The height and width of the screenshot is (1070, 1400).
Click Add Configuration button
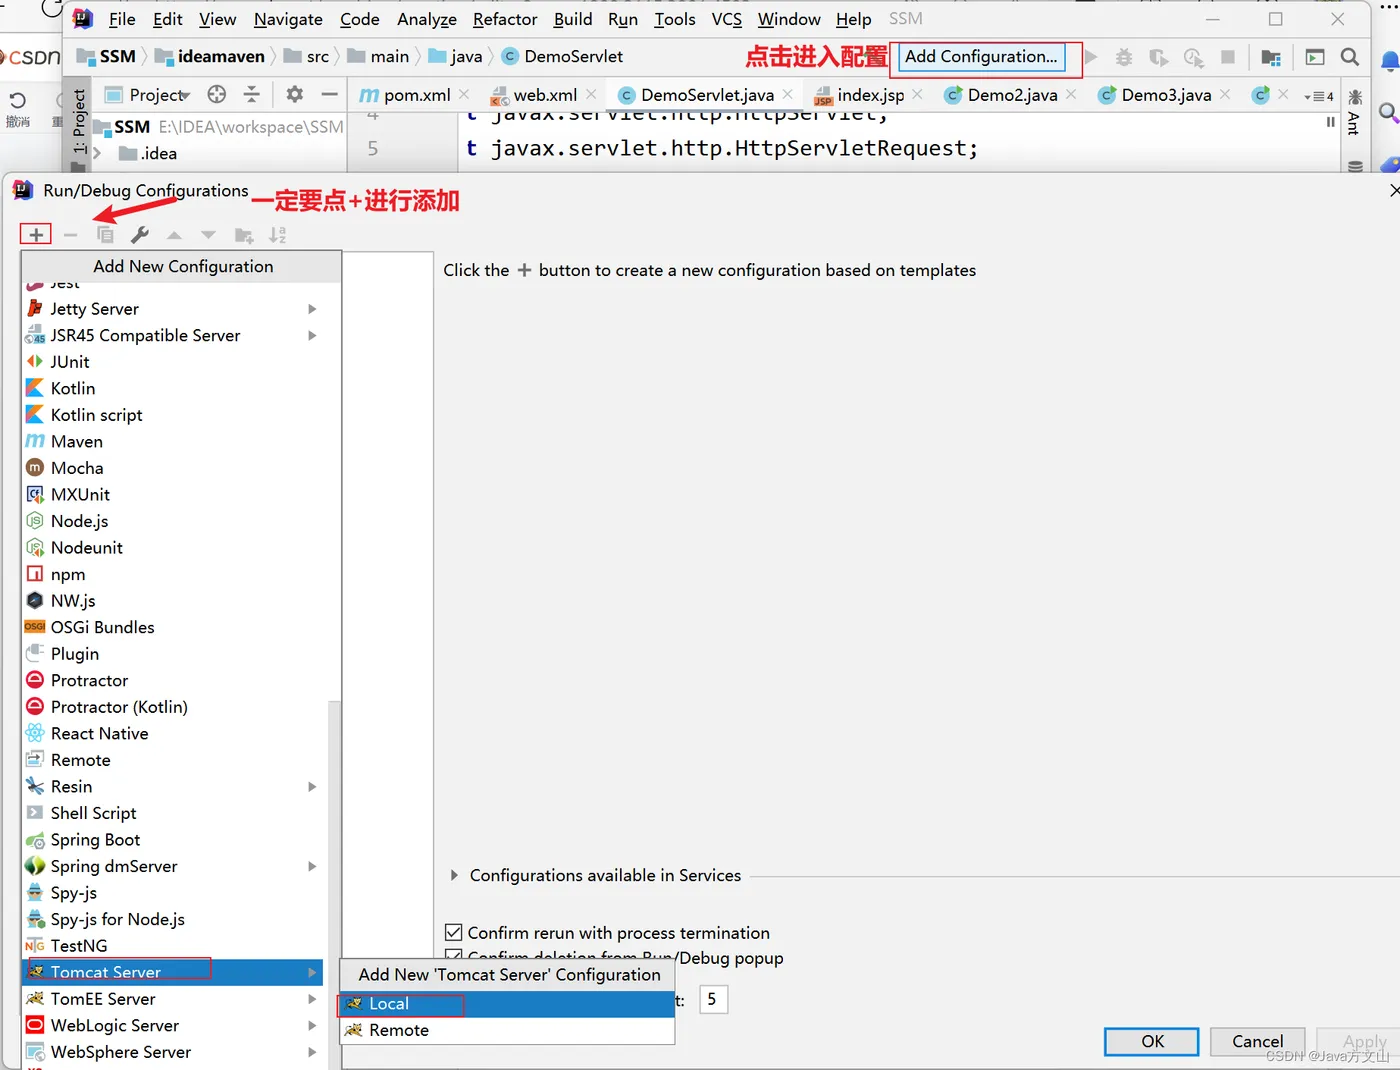(981, 57)
